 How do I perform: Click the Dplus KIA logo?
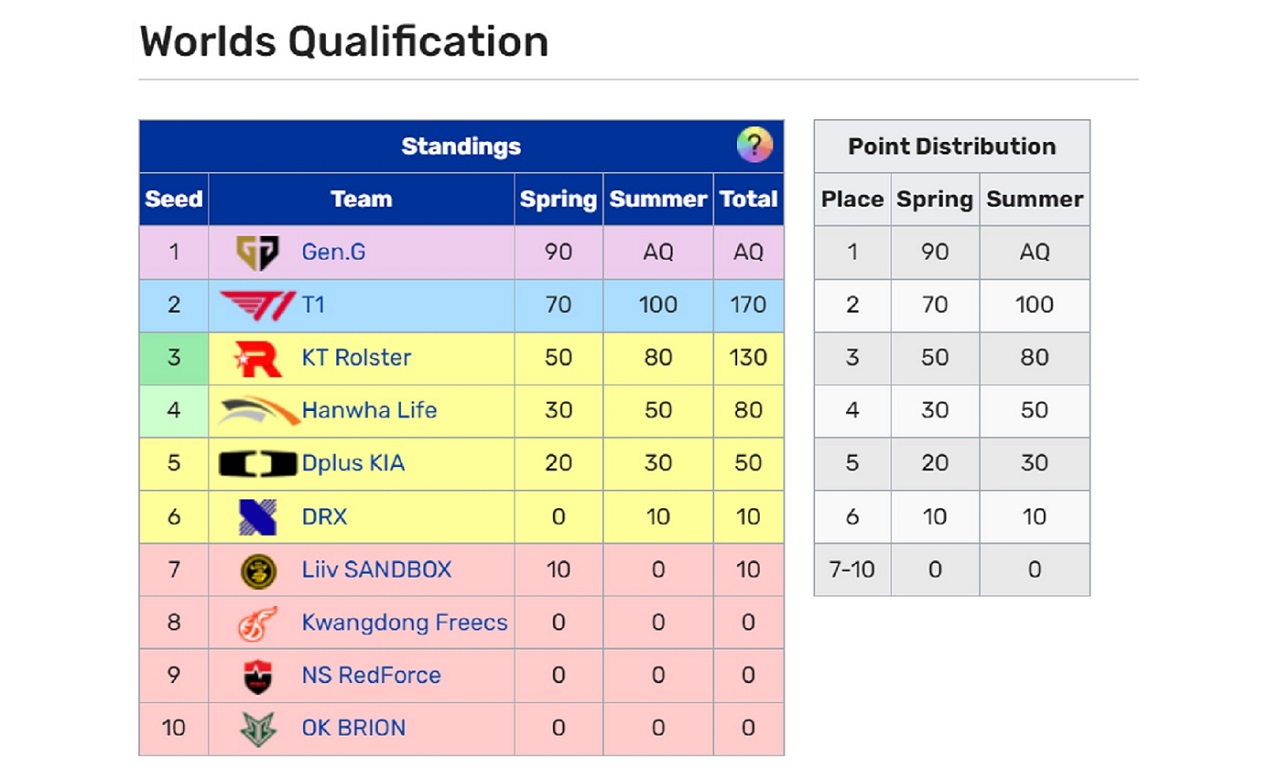click(x=258, y=463)
